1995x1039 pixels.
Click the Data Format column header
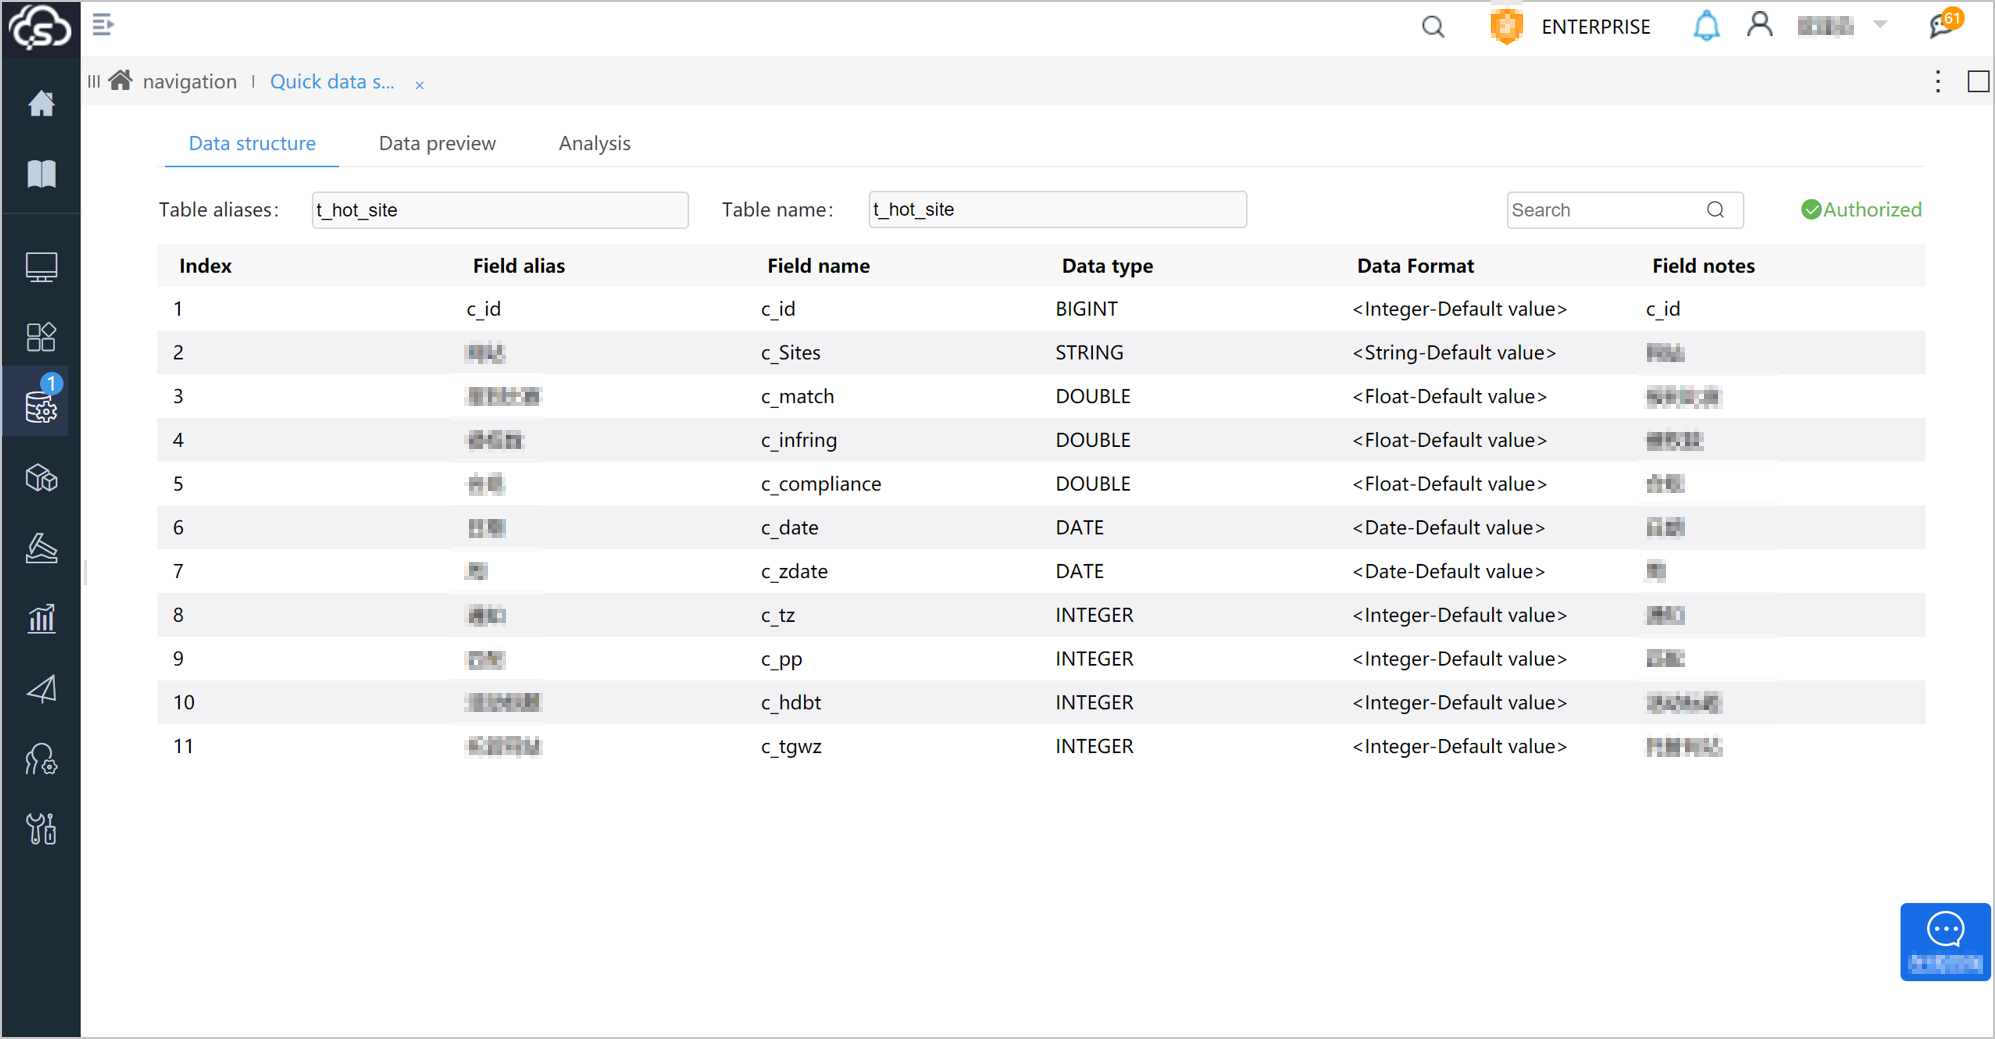pos(1415,266)
